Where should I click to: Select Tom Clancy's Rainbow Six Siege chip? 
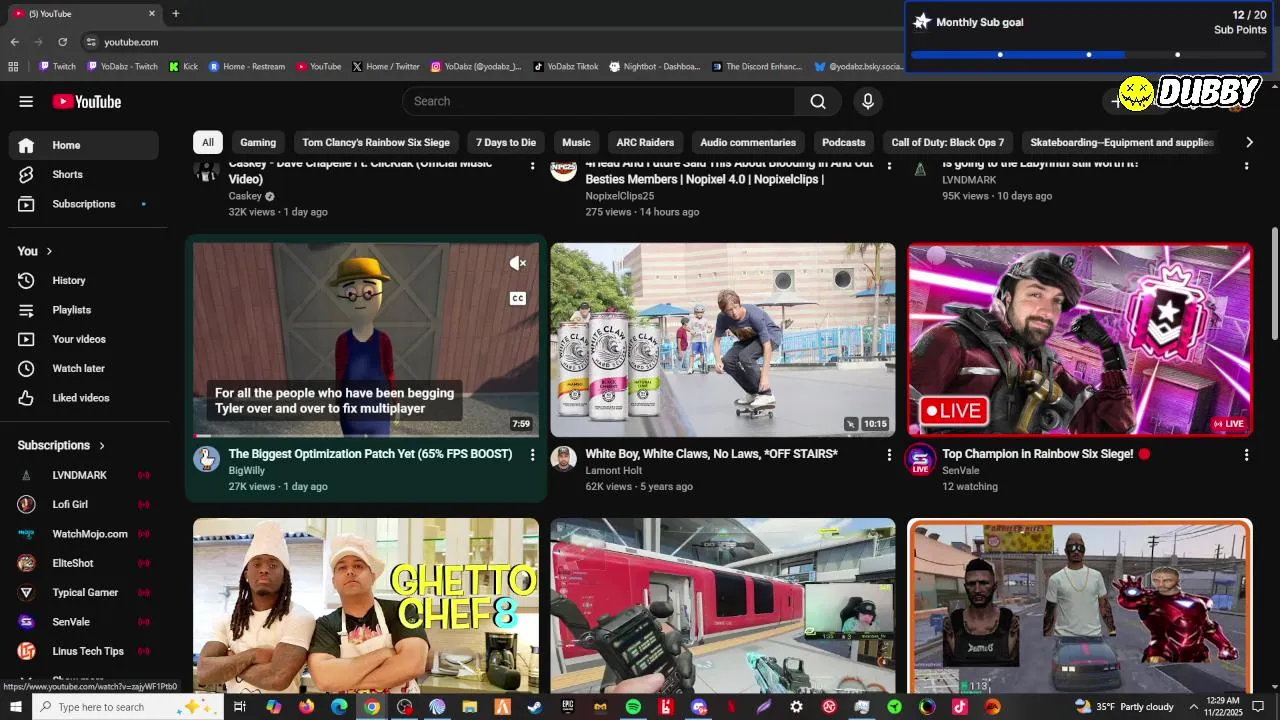click(x=376, y=142)
